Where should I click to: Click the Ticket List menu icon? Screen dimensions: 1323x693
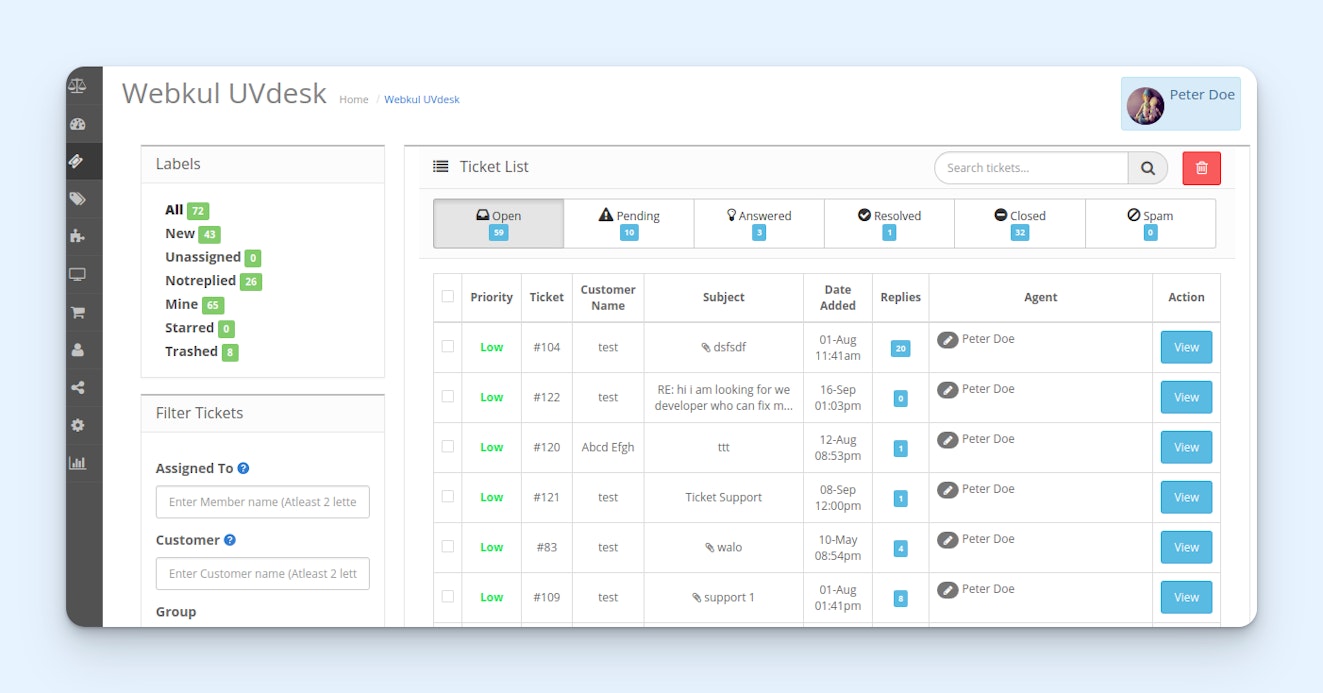coord(440,167)
